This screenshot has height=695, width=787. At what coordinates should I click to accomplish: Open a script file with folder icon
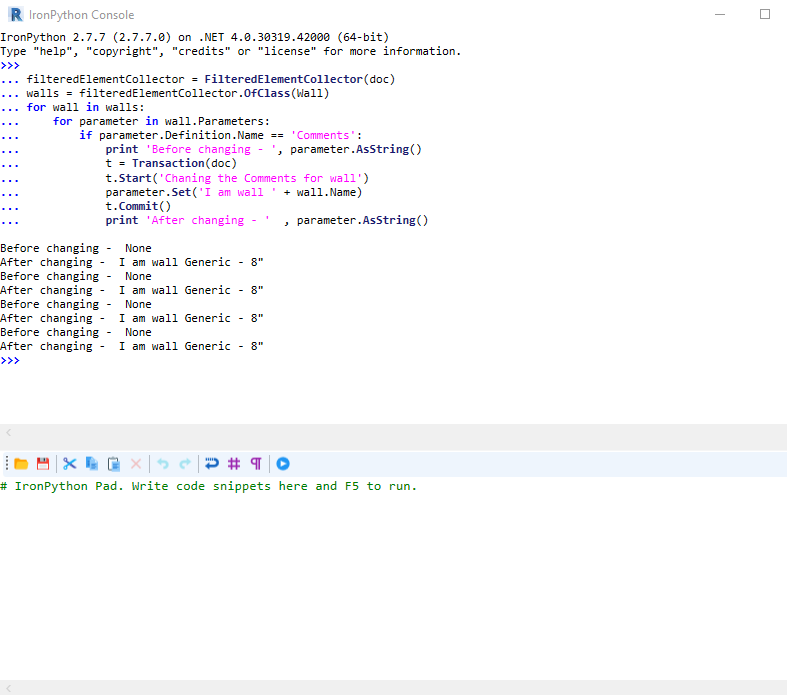(21, 464)
